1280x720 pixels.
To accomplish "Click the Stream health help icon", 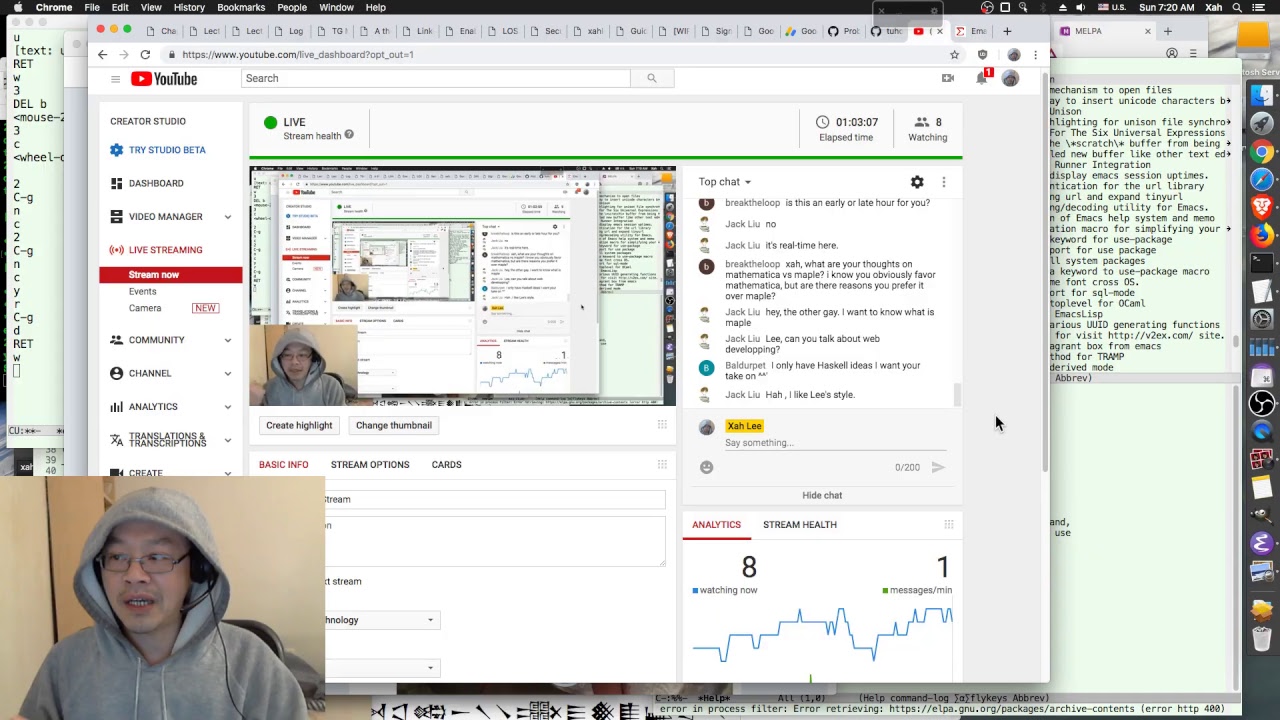I will (x=349, y=135).
